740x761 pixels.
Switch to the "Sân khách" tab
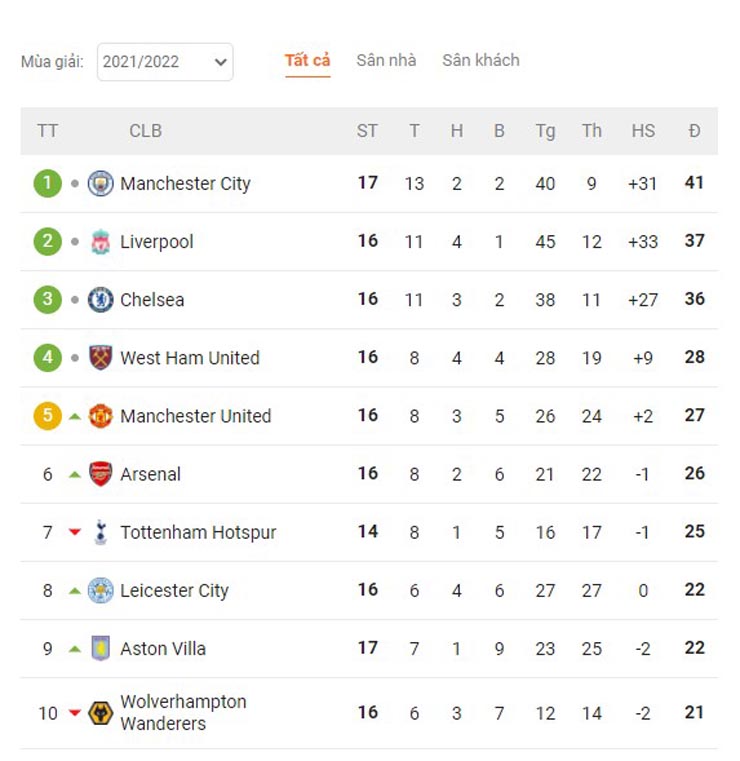click(x=481, y=61)
